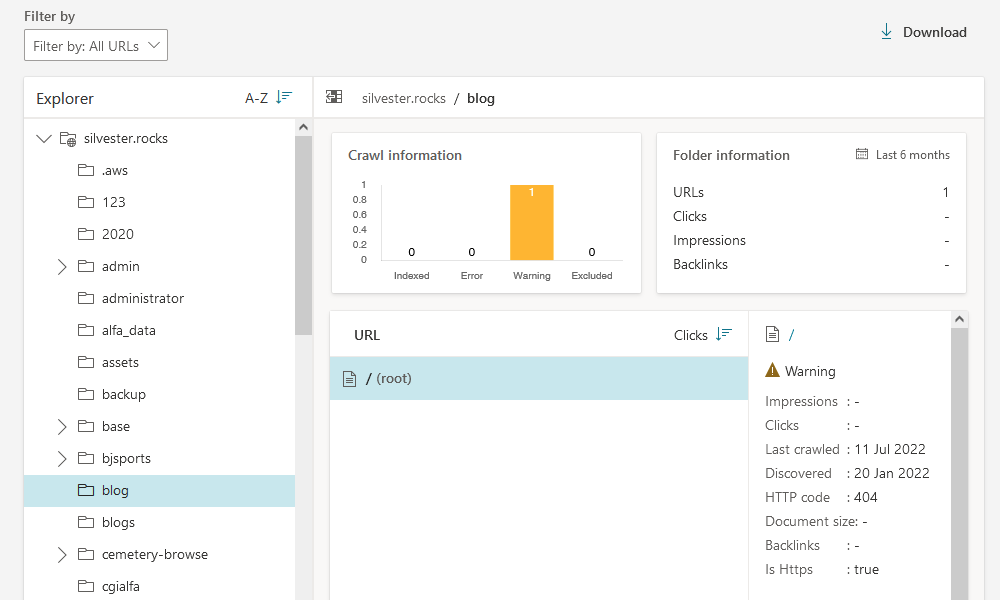1000x600 pixels.
Task: Collapse the silvester.rocks root node
Action: pyautogui.click(x=43, y=138)
